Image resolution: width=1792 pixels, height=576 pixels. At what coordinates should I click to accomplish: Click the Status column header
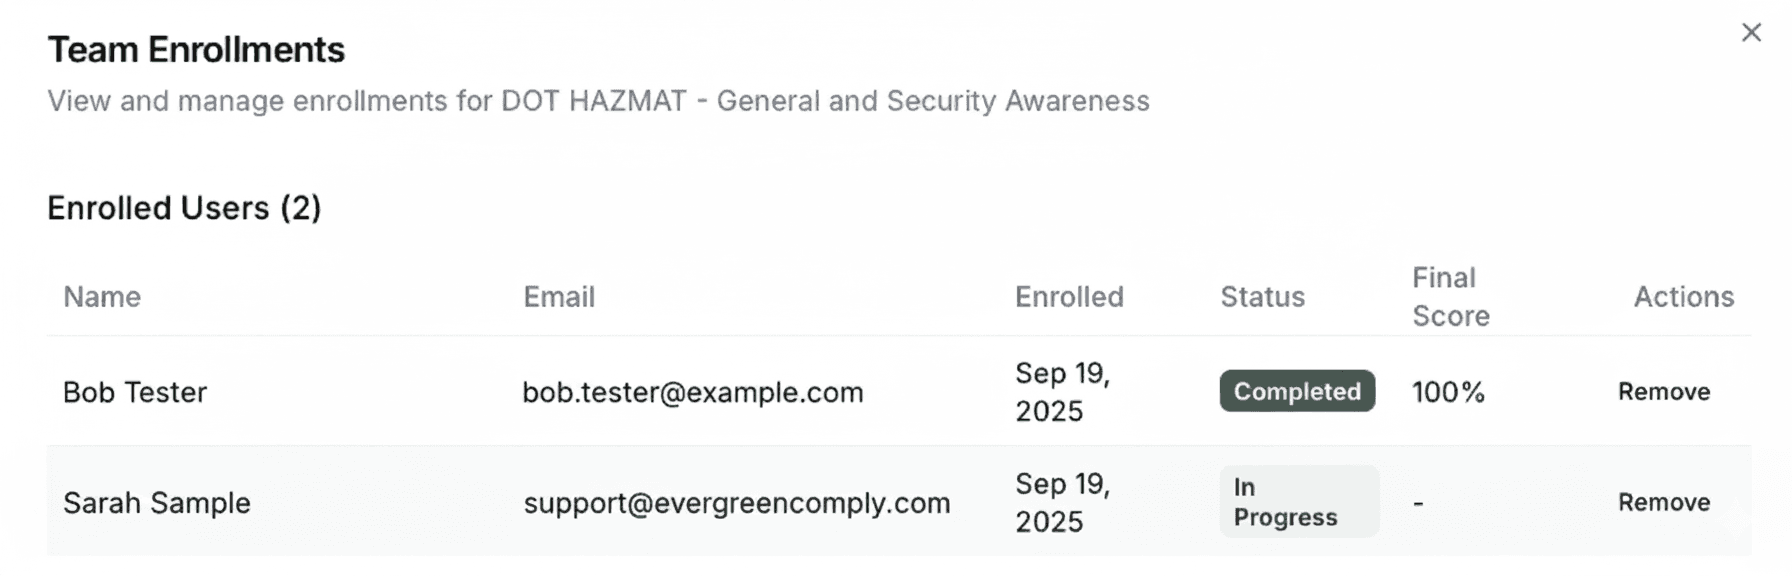(1262, 297)
